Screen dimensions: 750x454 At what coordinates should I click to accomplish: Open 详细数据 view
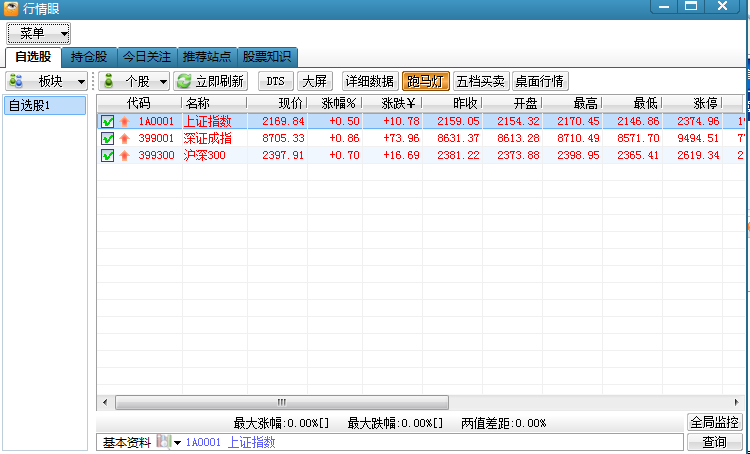[370, 81]
